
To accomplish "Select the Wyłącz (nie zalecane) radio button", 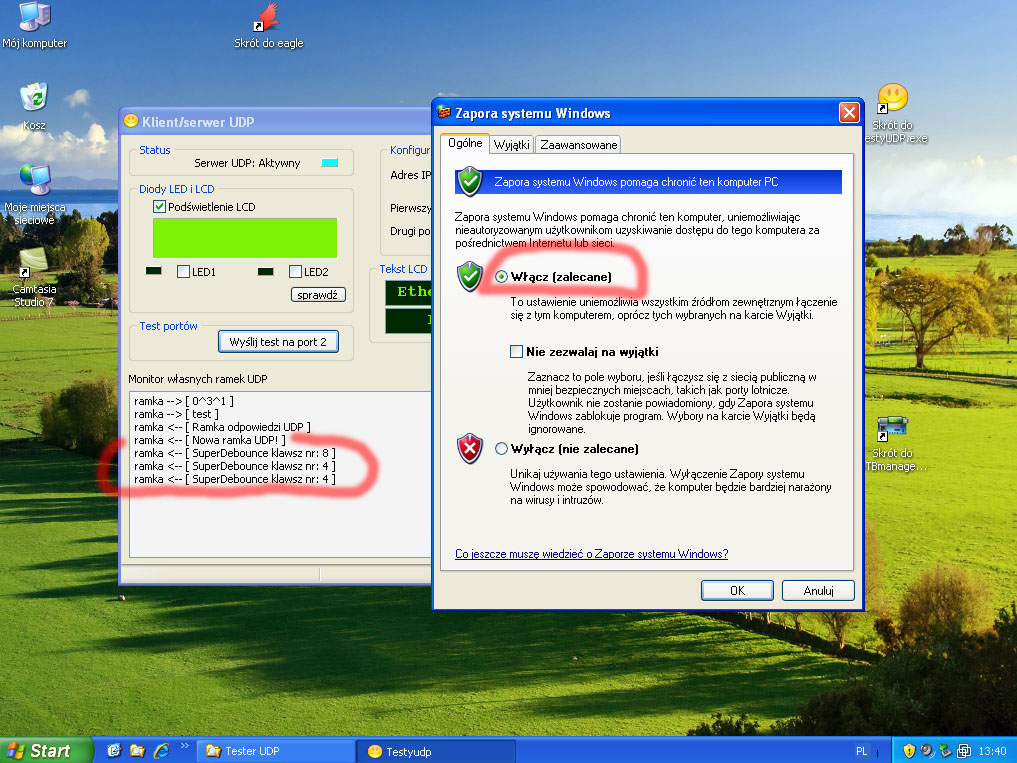I will coord(501,449).
